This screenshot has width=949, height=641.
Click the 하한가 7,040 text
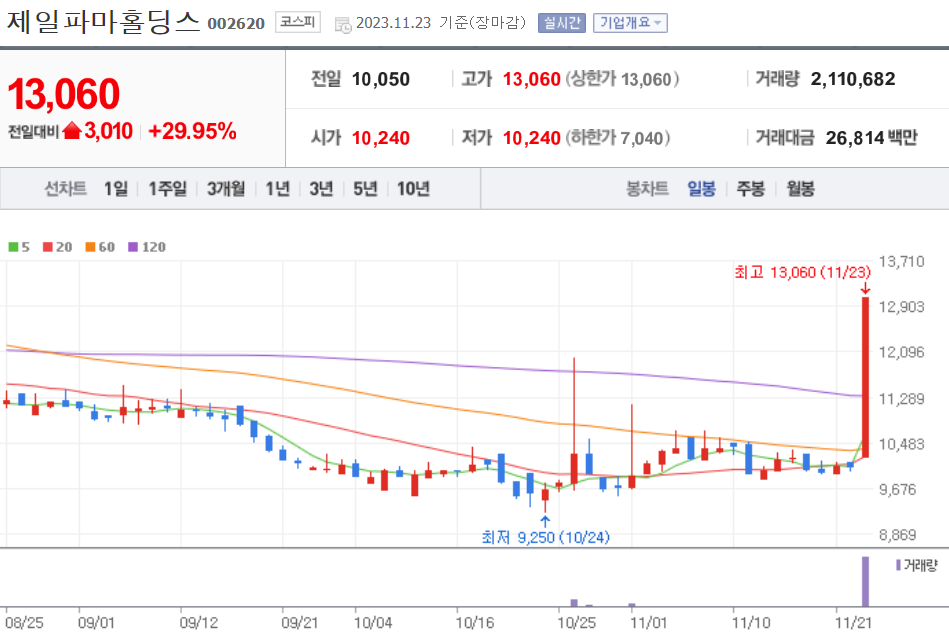618,137
